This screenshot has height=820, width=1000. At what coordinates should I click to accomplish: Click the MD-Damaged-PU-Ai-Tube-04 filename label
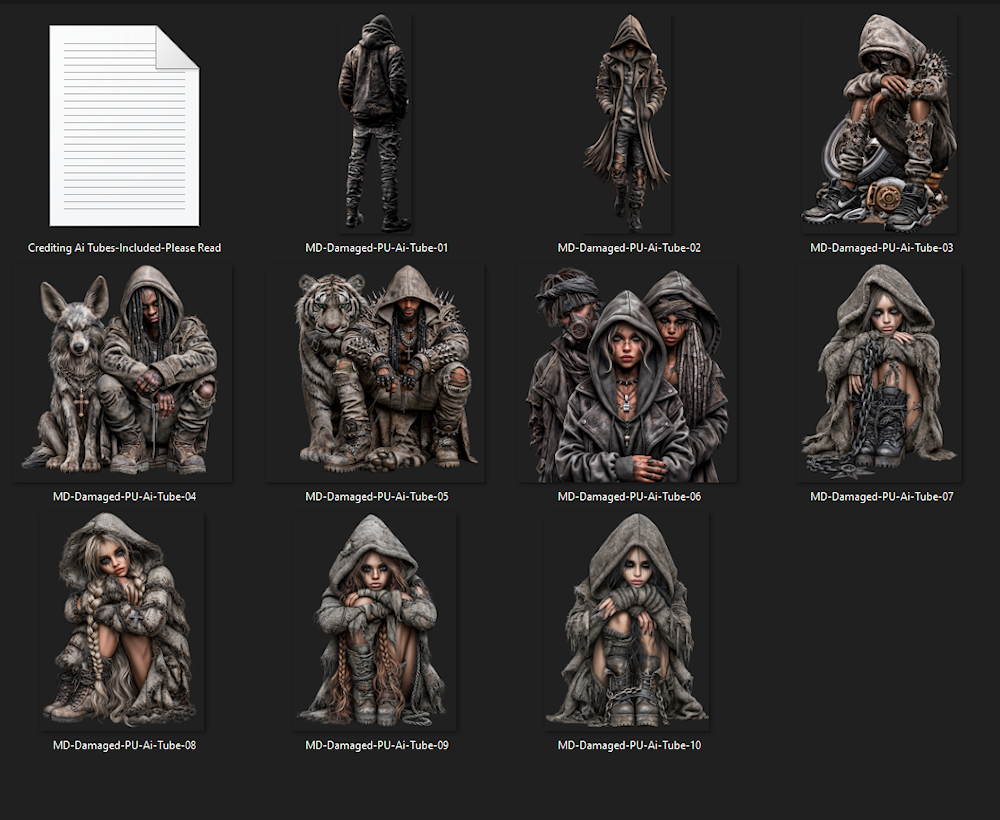point(124,497)
